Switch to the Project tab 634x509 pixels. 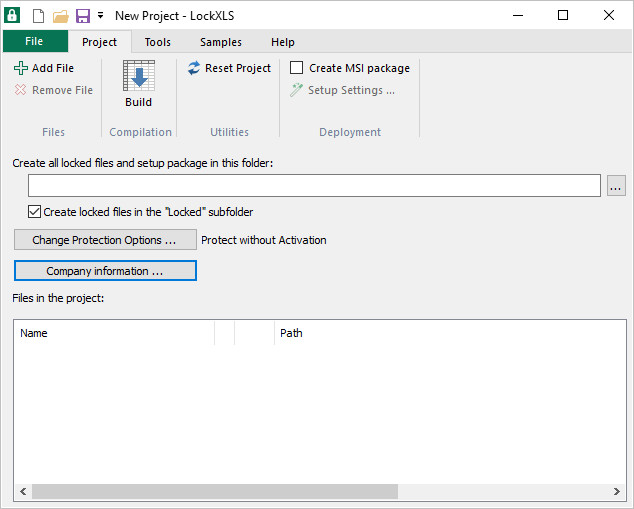(99, 42)
